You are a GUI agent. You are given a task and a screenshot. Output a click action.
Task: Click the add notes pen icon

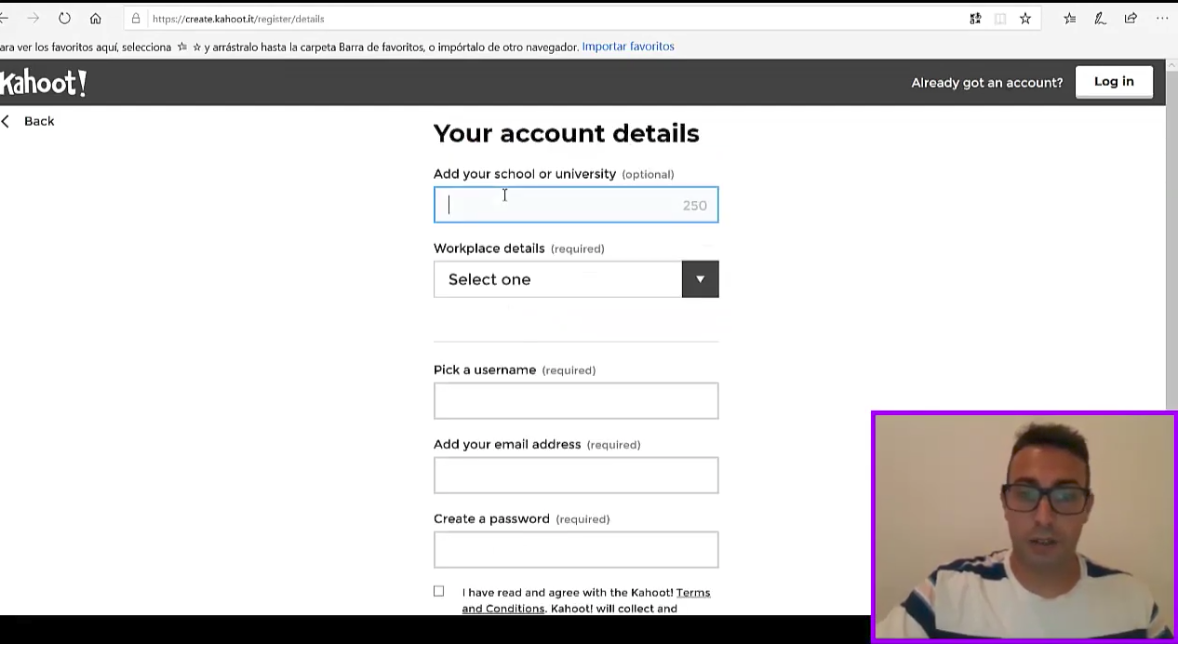[1100, 19]
